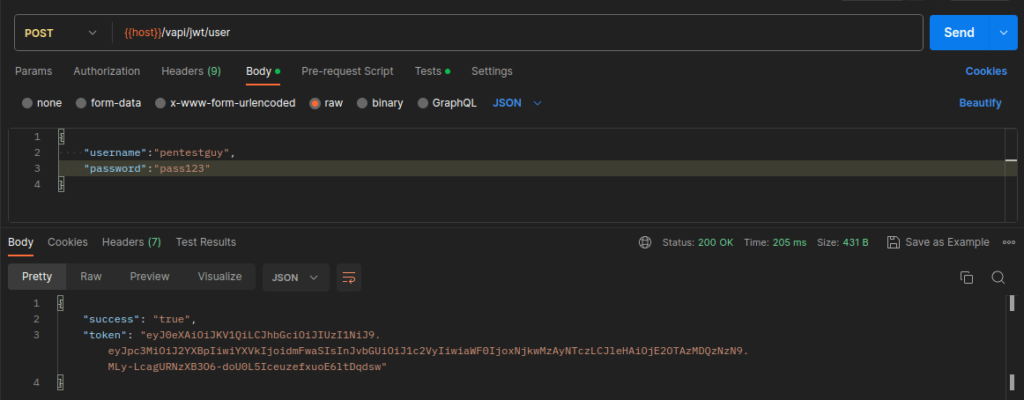Screen dimensions: 1024x400
Task: Click Beautify to format the body
Action: [x=980, y=103]
